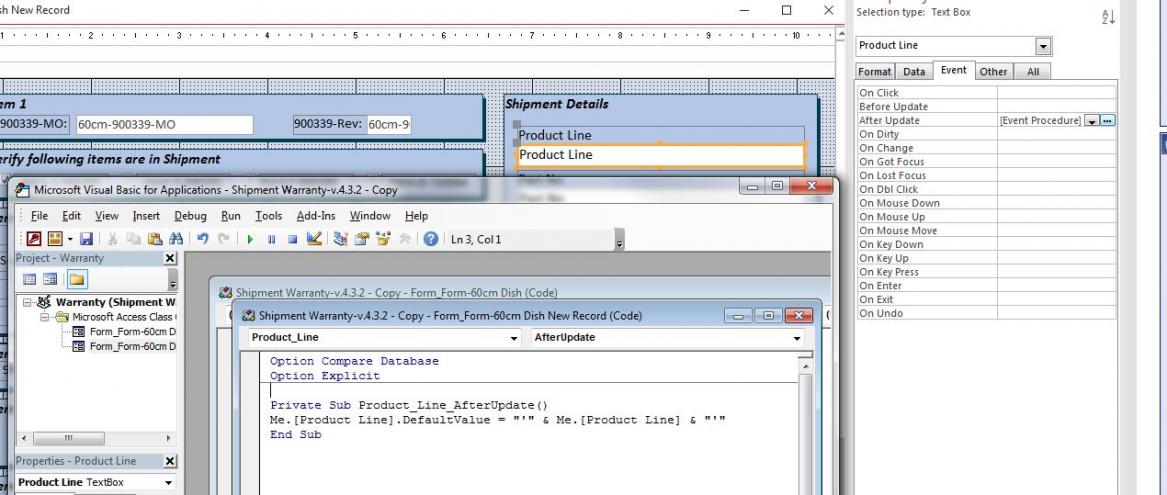Screen dimensions: 1167x495
Task: Click the After Update builder ellipsis button
Action: tap(1107, 121)
